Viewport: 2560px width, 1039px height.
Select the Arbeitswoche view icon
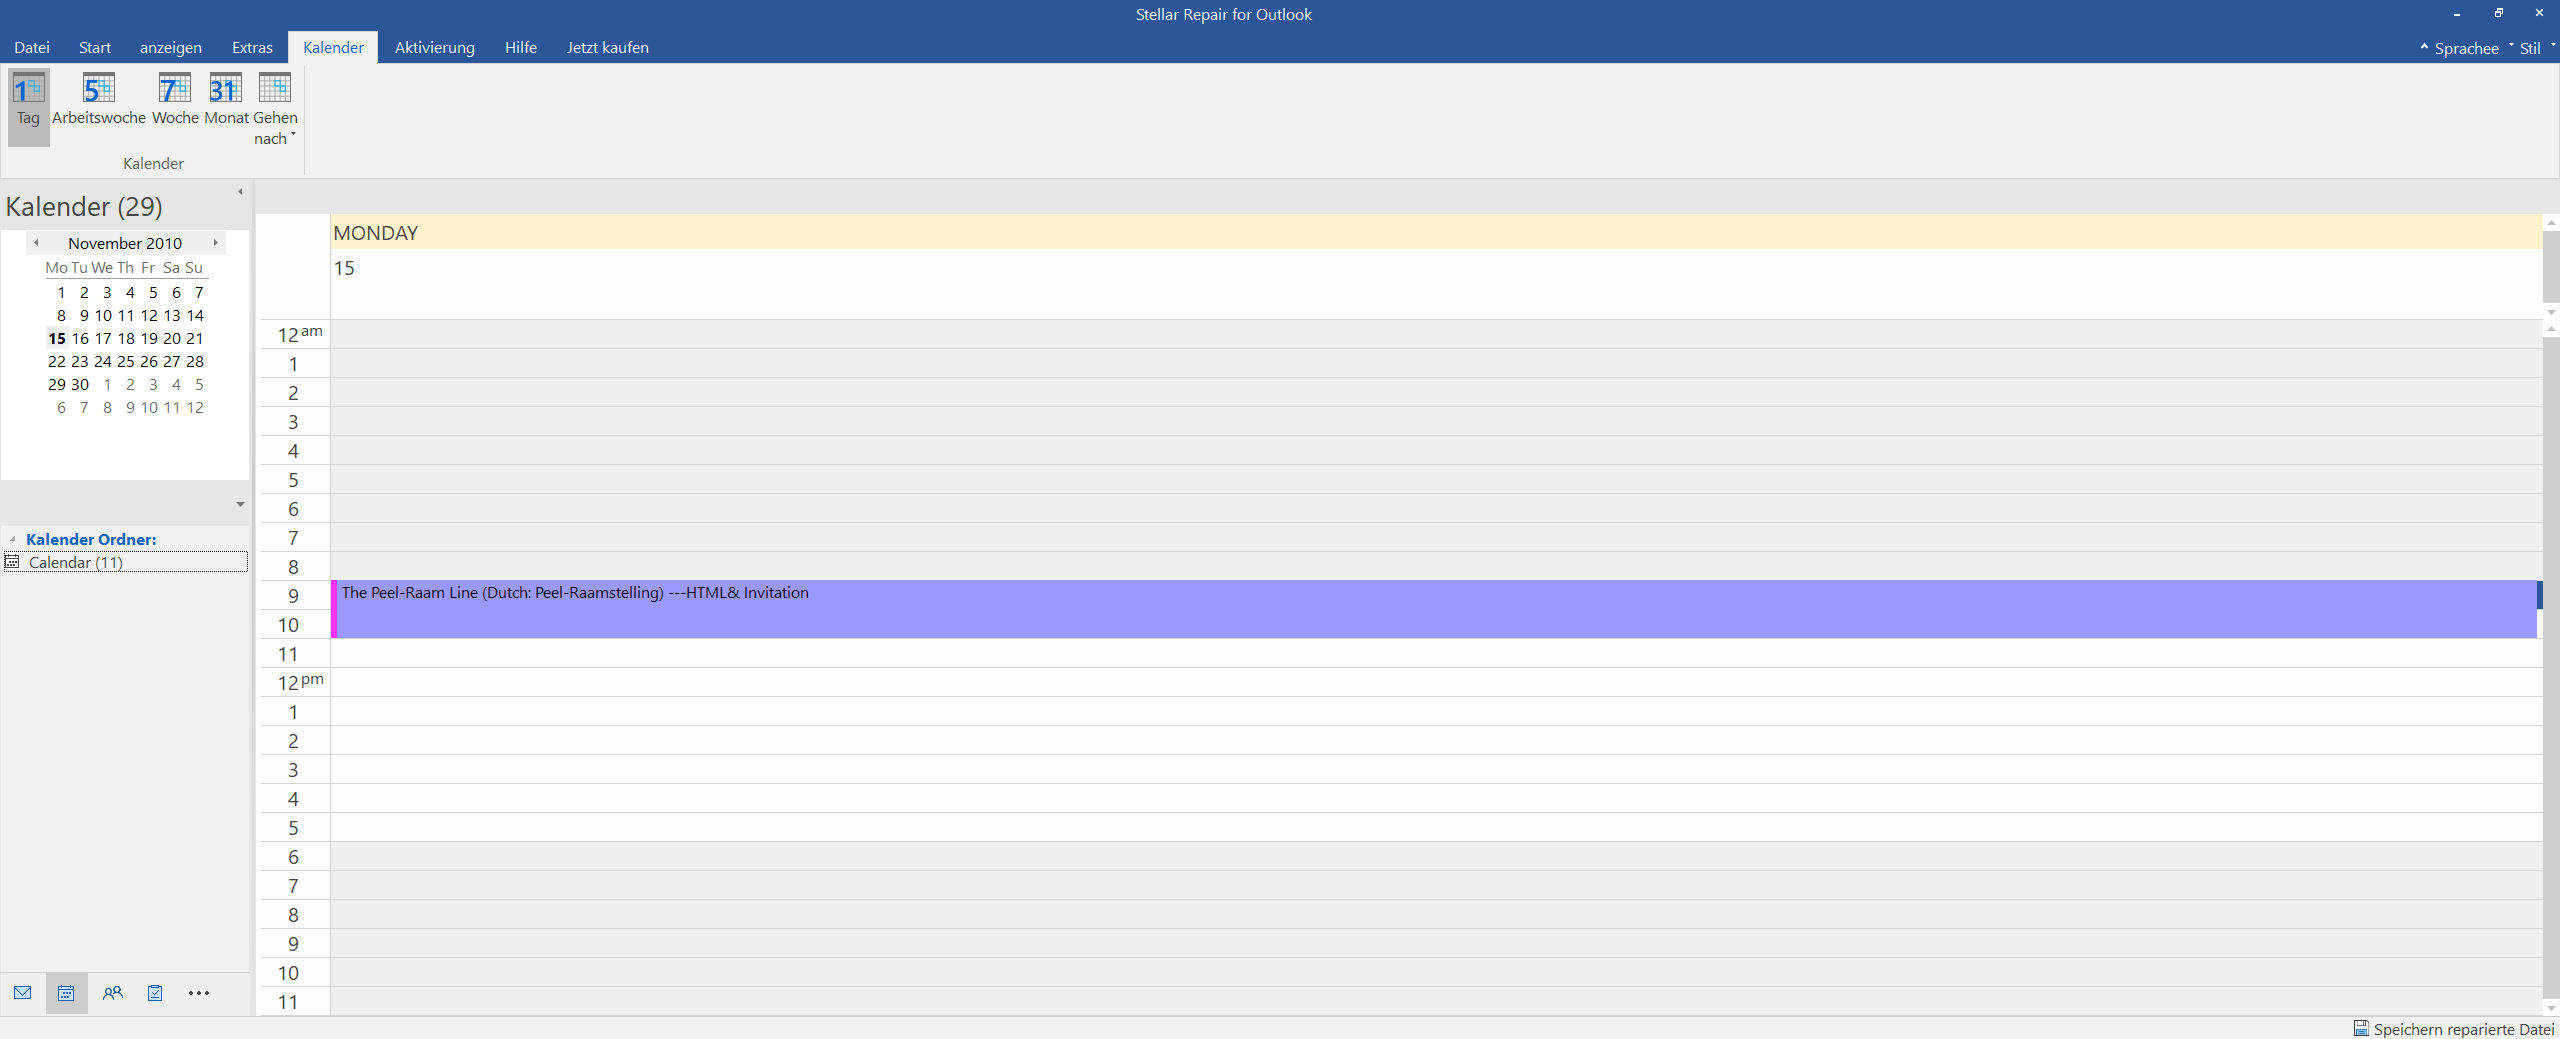[x=98, y=100]
